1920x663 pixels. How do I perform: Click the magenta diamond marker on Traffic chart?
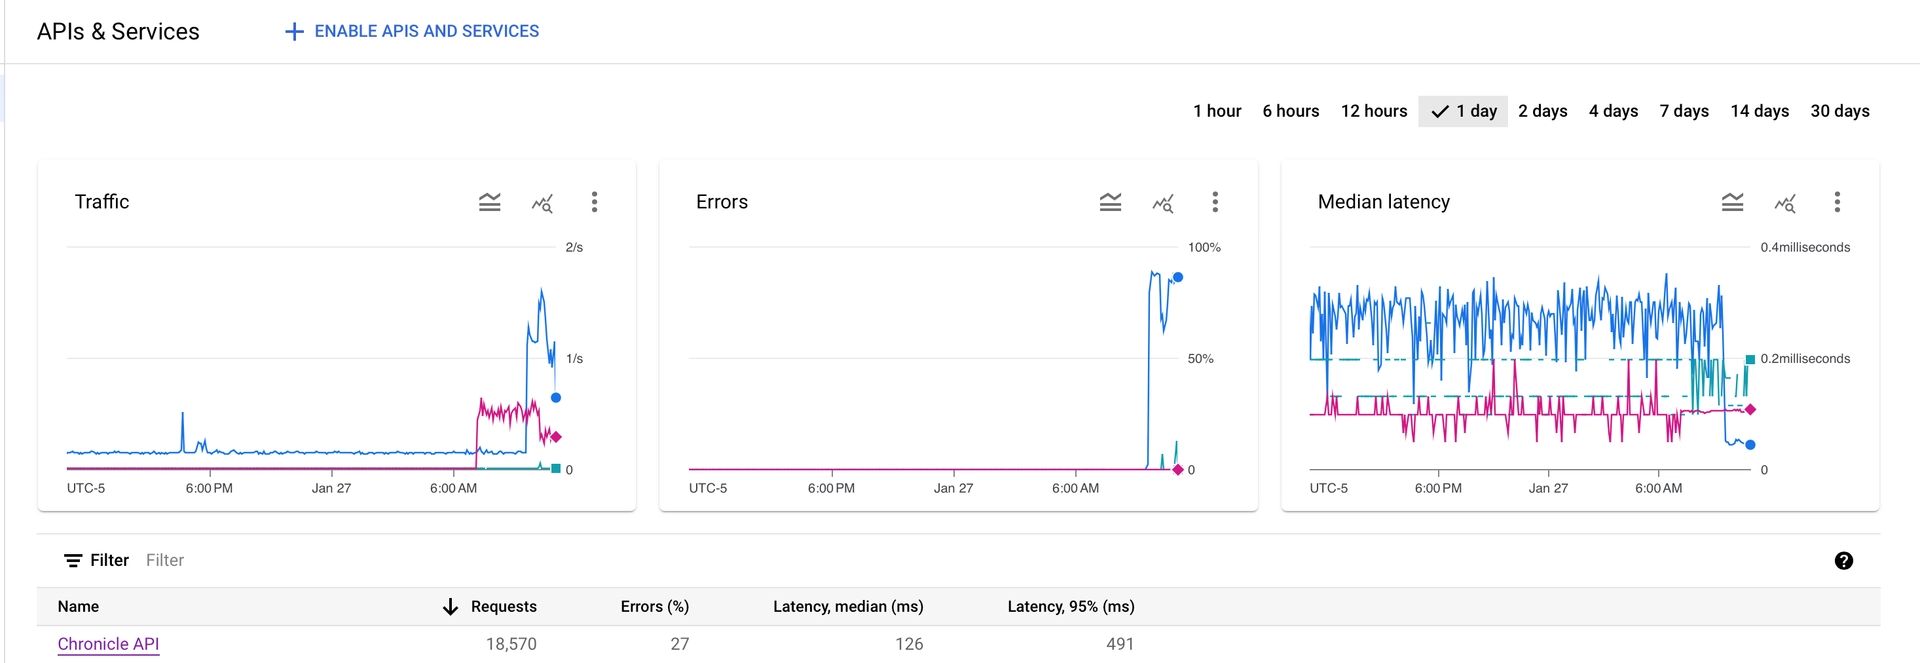[556, 437]
